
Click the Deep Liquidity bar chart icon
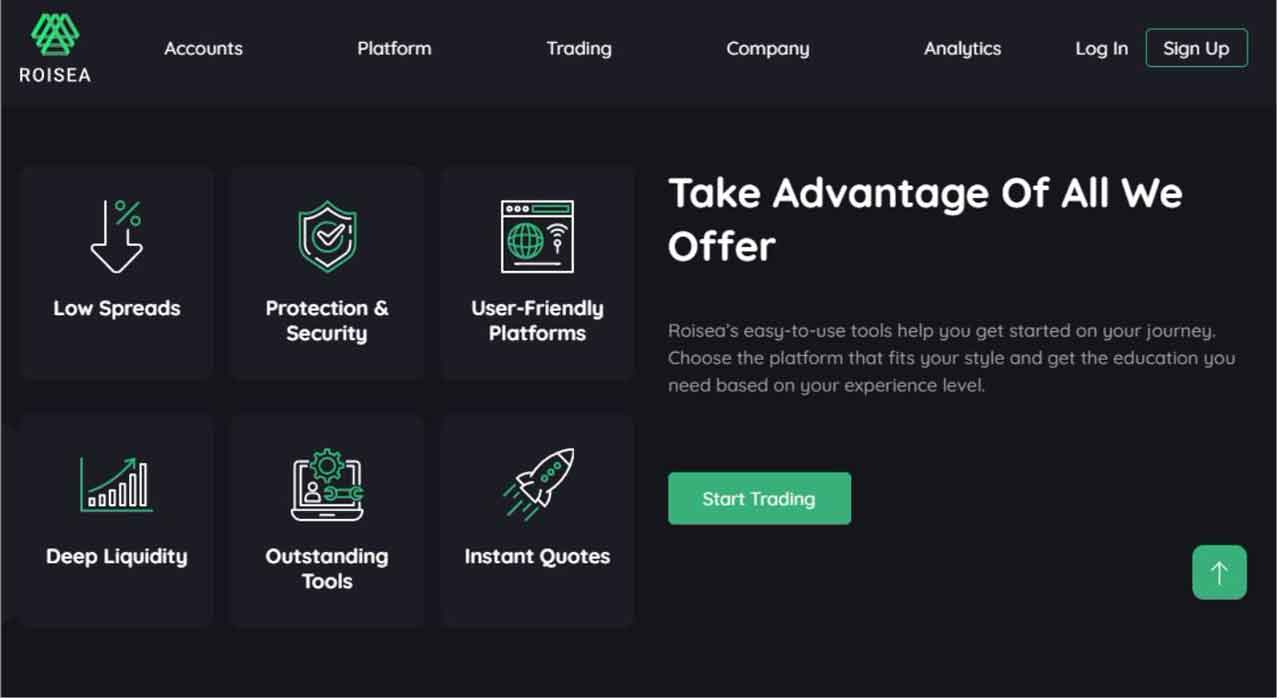click(x=116, y=484)
